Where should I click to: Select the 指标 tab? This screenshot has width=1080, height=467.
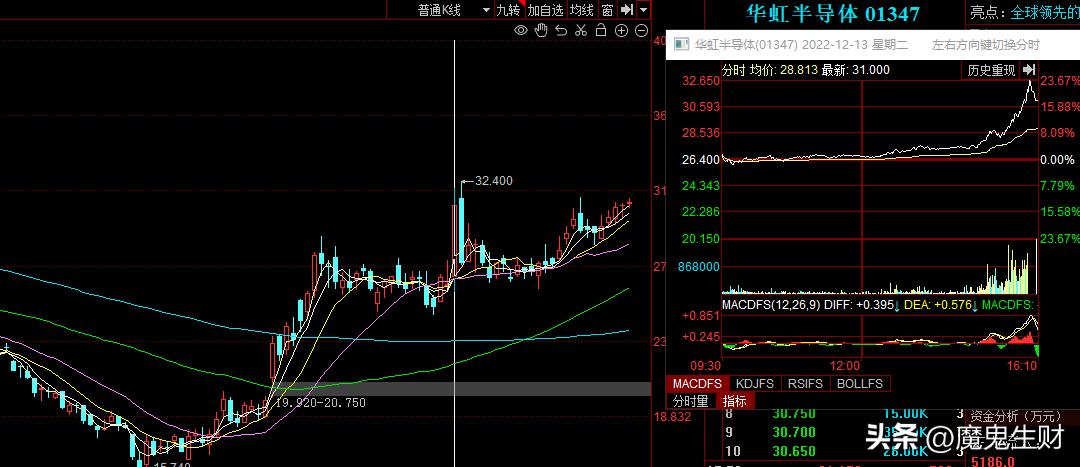pos(734,401)
